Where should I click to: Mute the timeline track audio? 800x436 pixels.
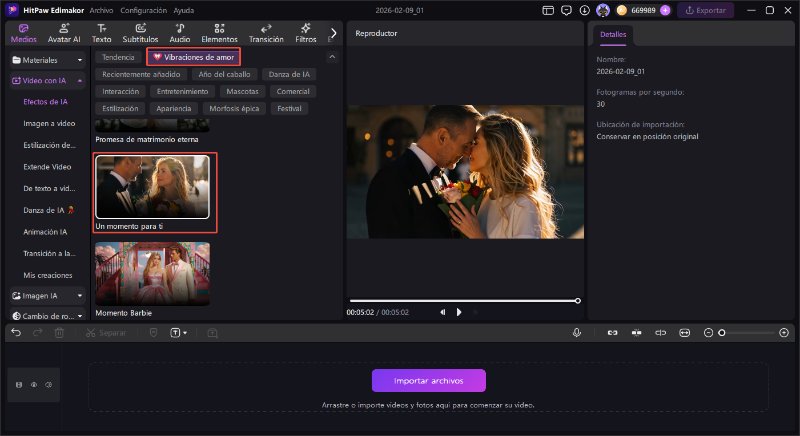48,384
